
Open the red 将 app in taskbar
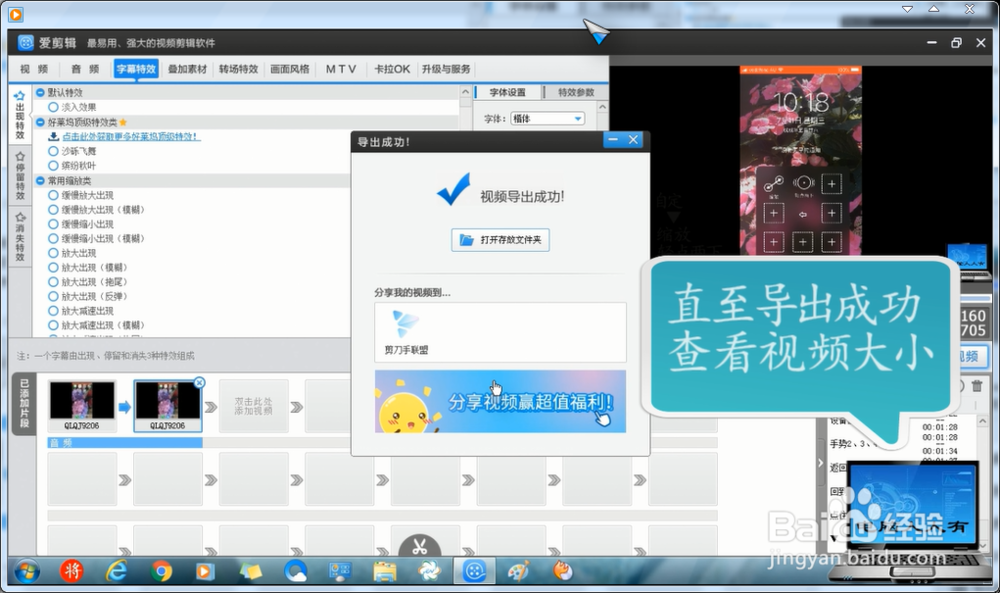71,571
